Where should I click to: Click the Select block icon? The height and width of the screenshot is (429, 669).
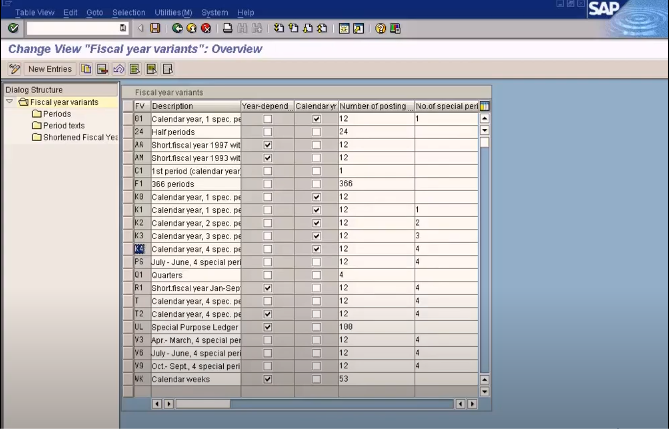point(151,69)
